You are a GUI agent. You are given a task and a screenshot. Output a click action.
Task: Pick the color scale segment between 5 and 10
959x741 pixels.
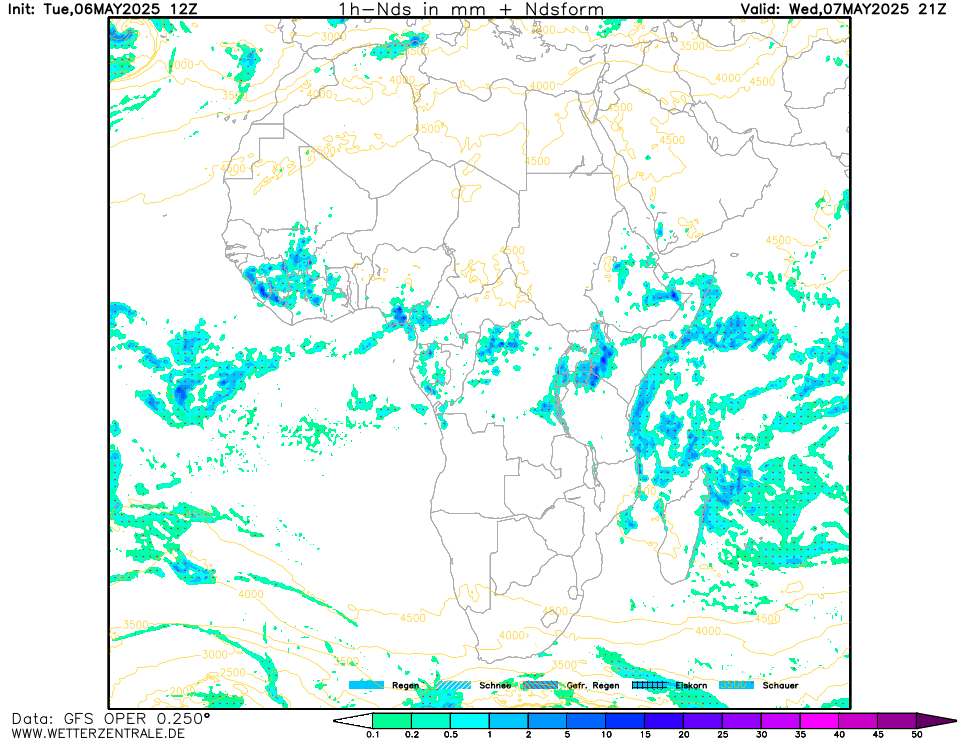587,720
